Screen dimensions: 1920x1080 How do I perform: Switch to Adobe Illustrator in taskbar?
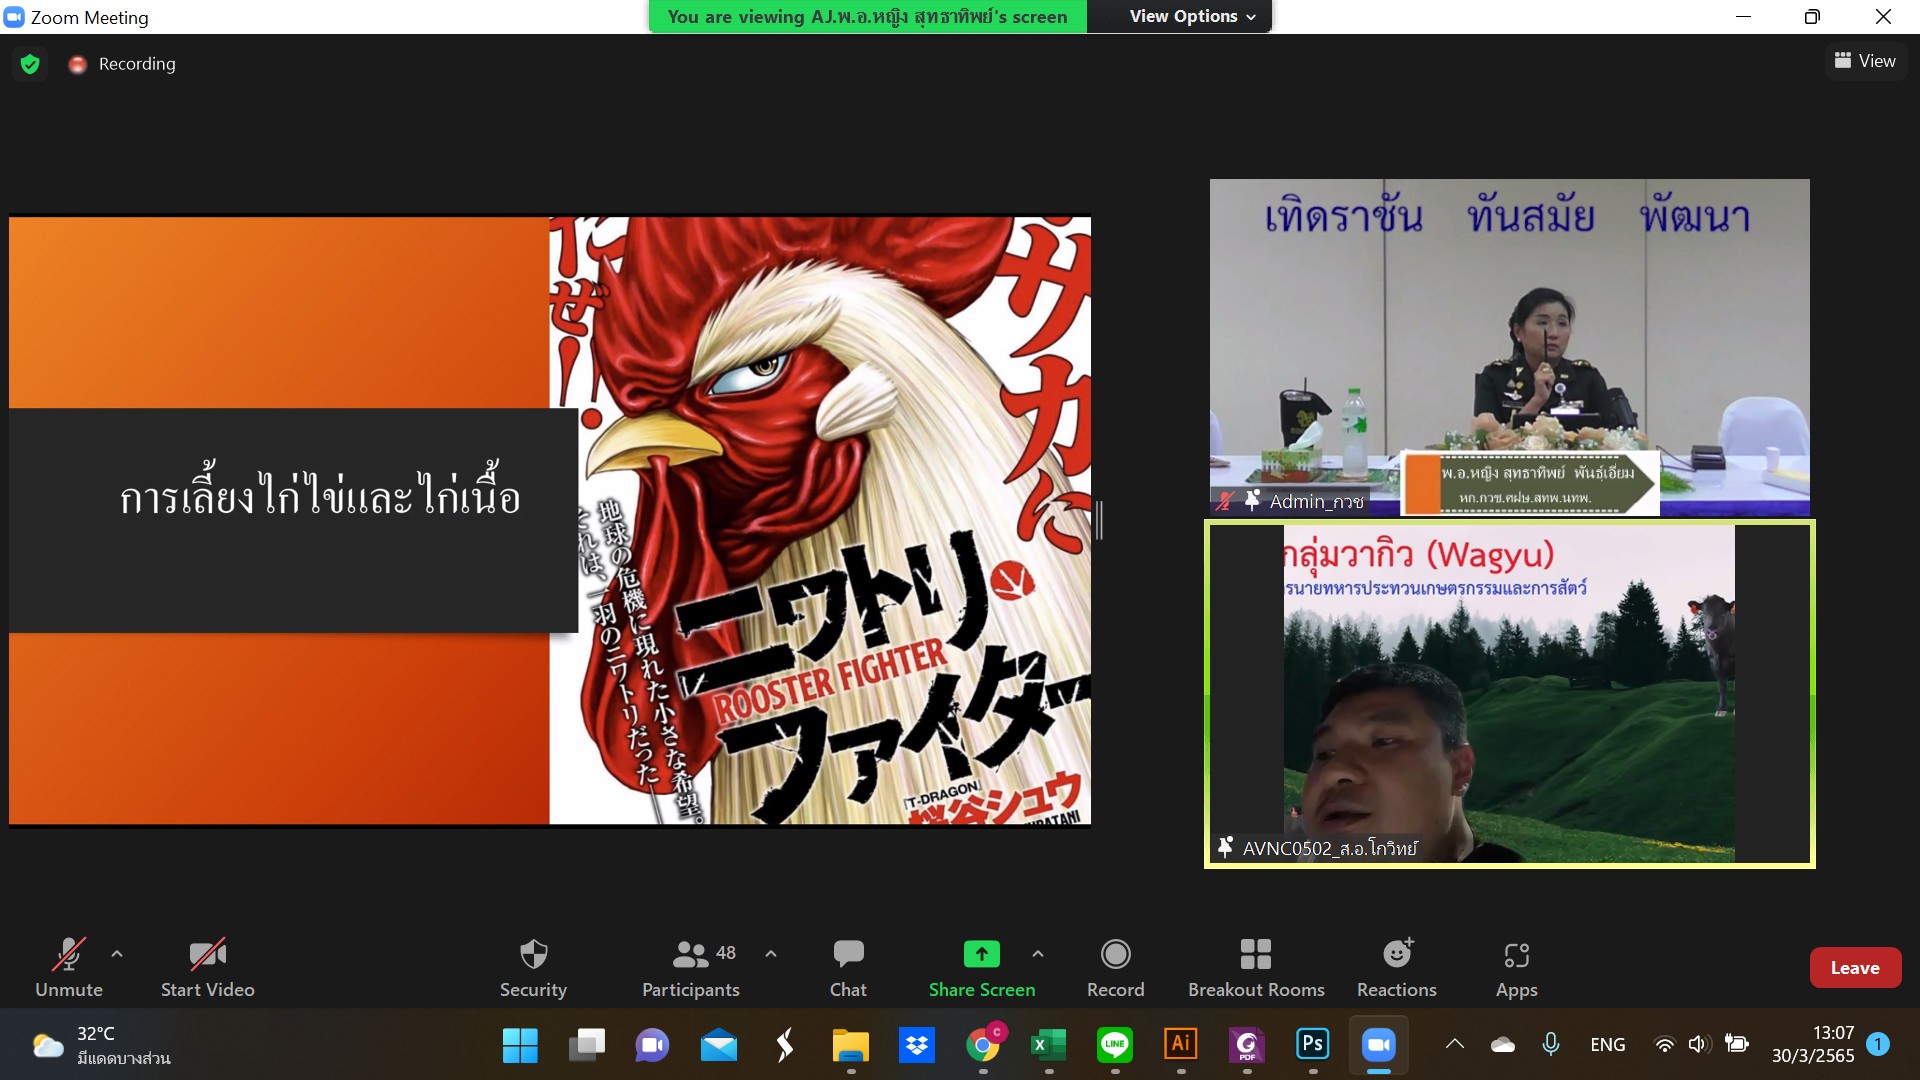(x=1181, y=1045)
